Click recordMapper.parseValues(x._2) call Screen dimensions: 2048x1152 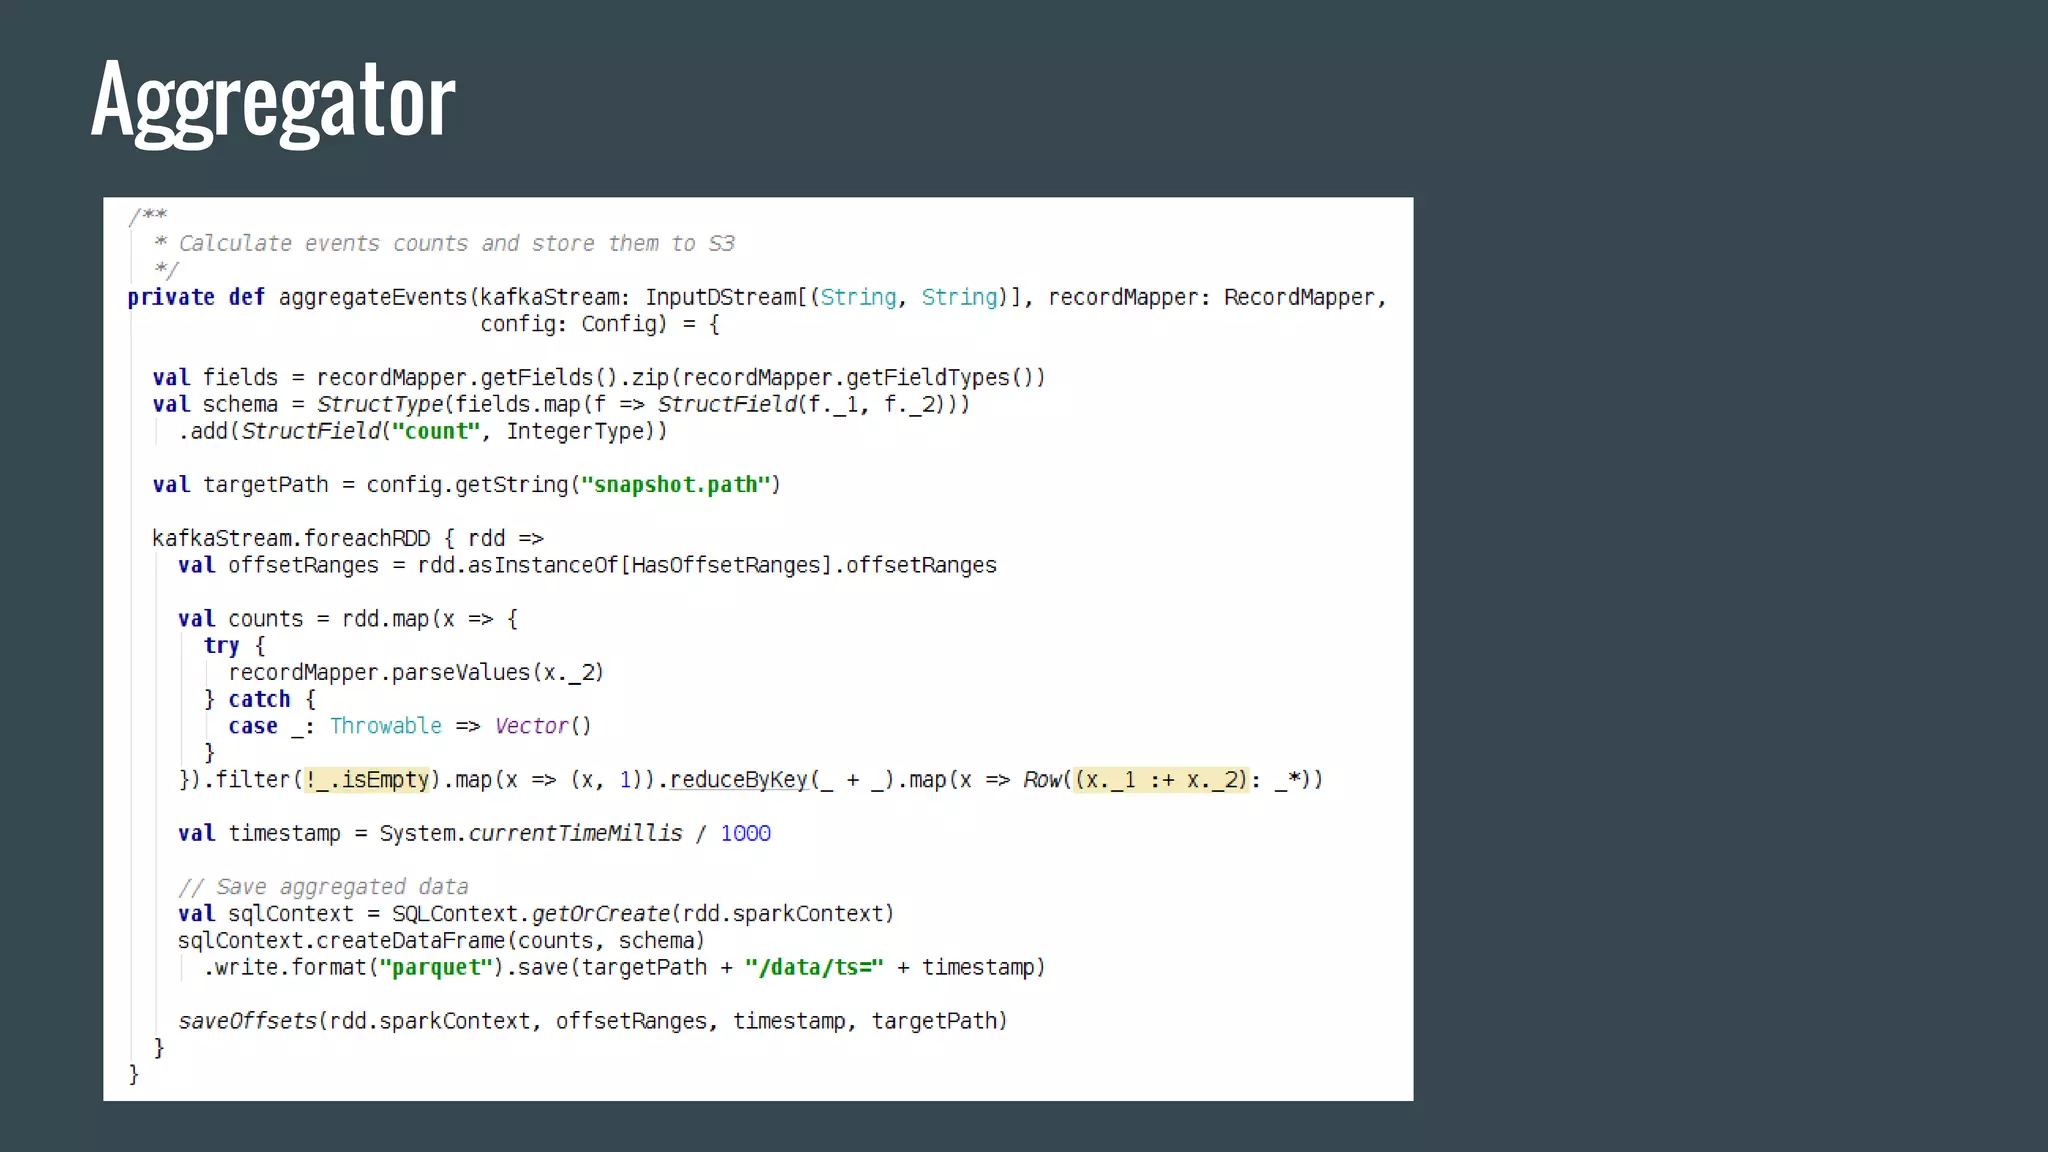416,673
